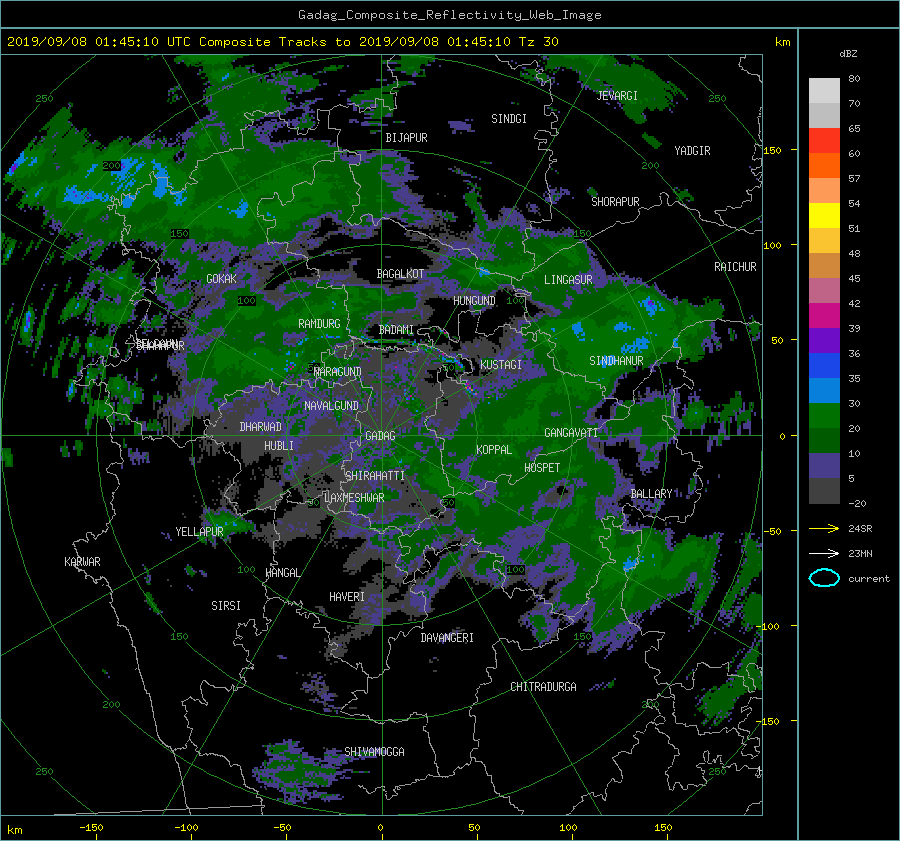Click the GOKAK city label

tap(222, 278)
